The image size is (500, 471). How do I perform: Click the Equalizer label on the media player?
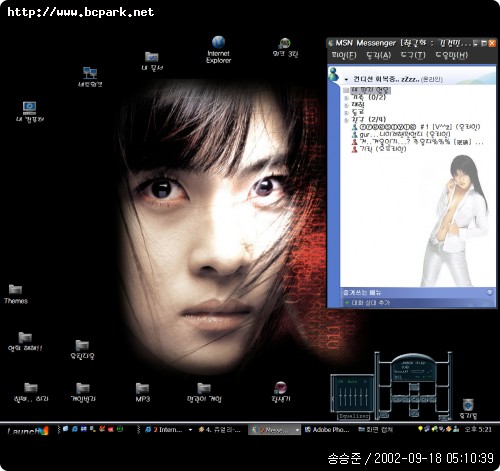353,416
